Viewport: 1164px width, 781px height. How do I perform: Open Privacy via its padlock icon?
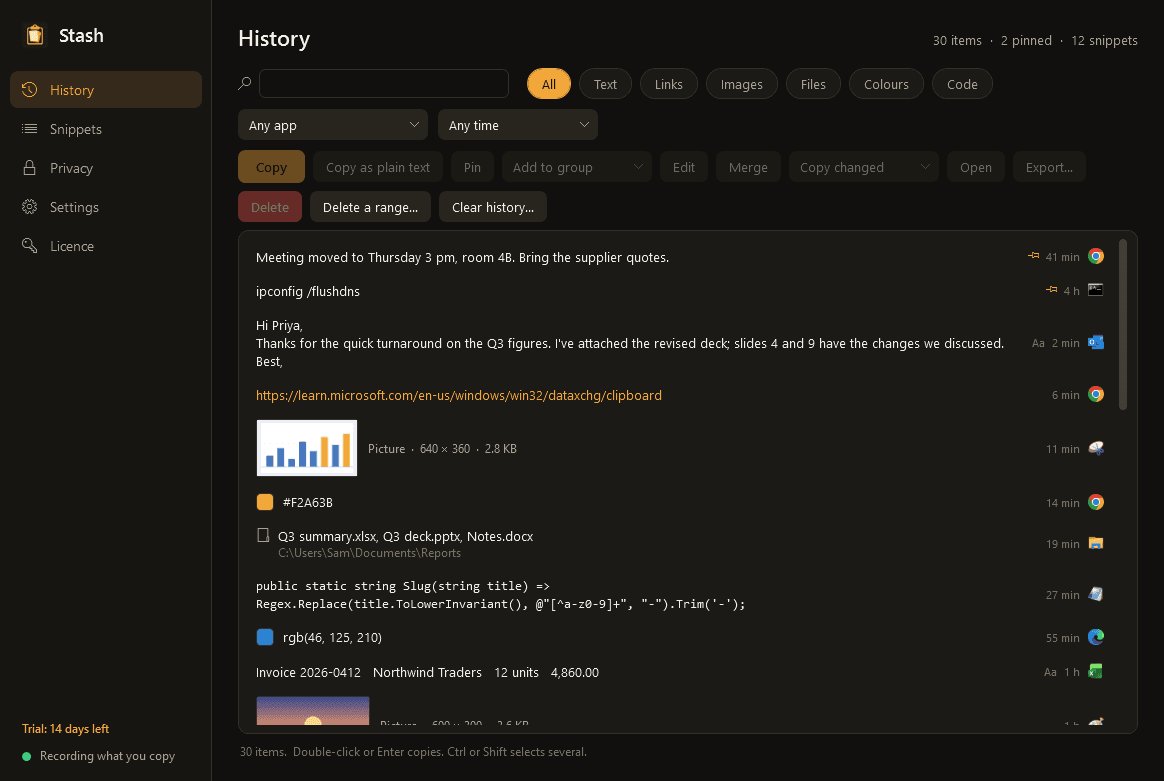30,168
